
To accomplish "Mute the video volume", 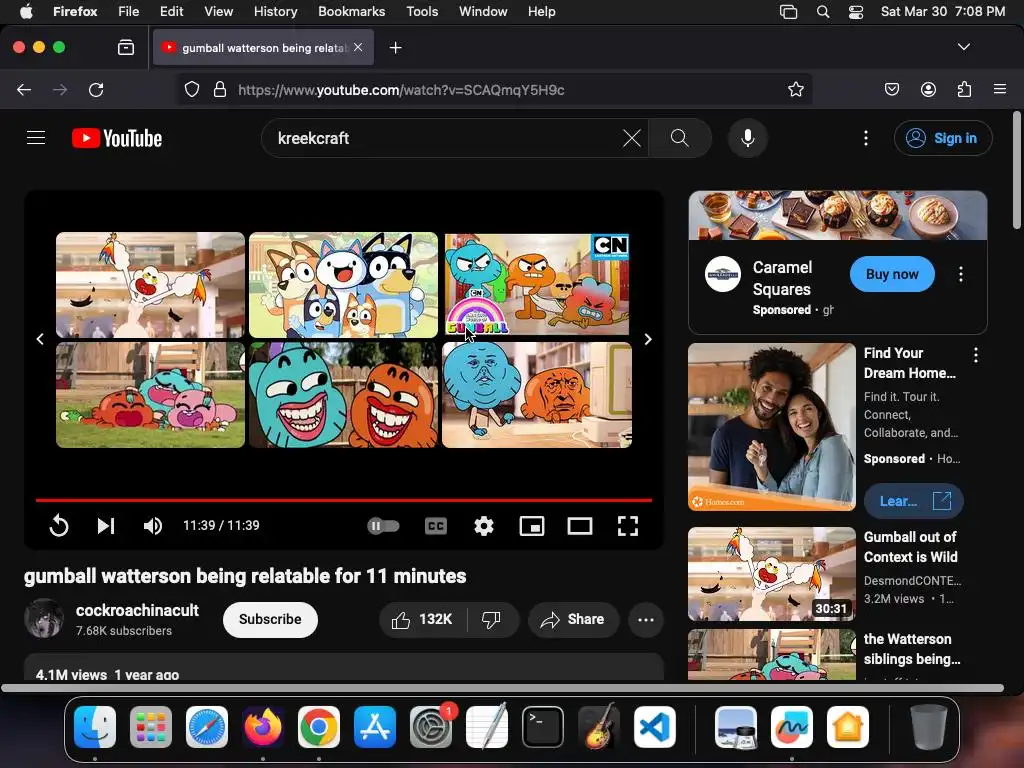I will coord(153,526).
